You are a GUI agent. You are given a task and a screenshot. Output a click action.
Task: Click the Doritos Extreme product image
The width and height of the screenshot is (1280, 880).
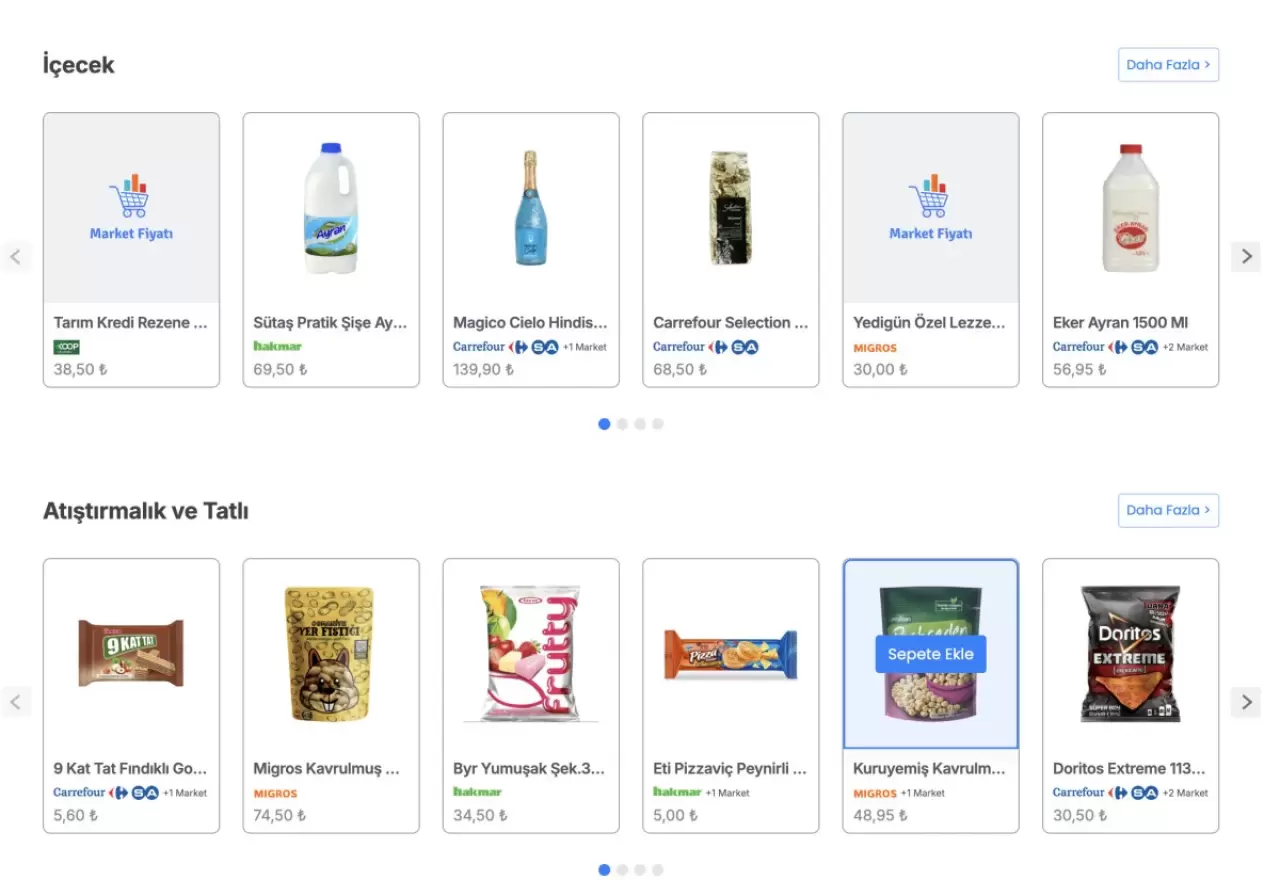coord(1130,654)
